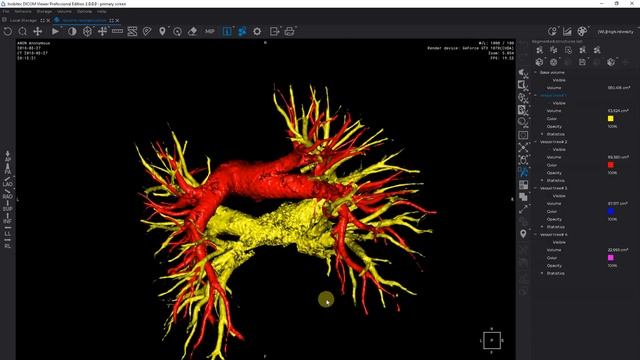Screen dimensions: 640x360
Task: Expand Statistics under Vessel tree# 2
Action: 542,180
